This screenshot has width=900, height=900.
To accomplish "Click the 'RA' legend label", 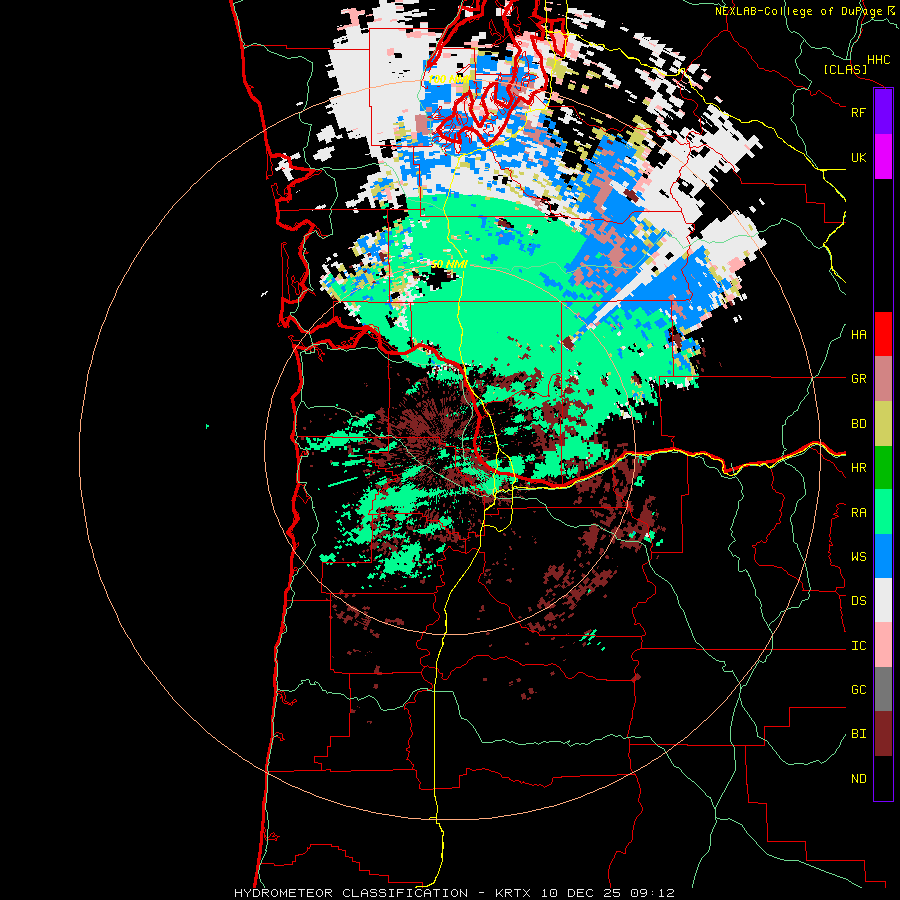I will click(x=859, y=513).
